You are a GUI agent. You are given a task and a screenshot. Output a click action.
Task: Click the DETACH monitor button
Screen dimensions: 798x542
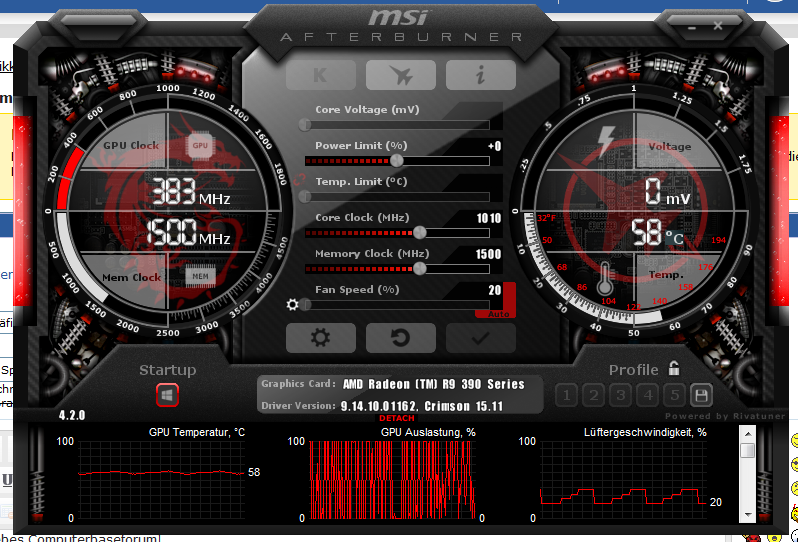coord(396,418)
